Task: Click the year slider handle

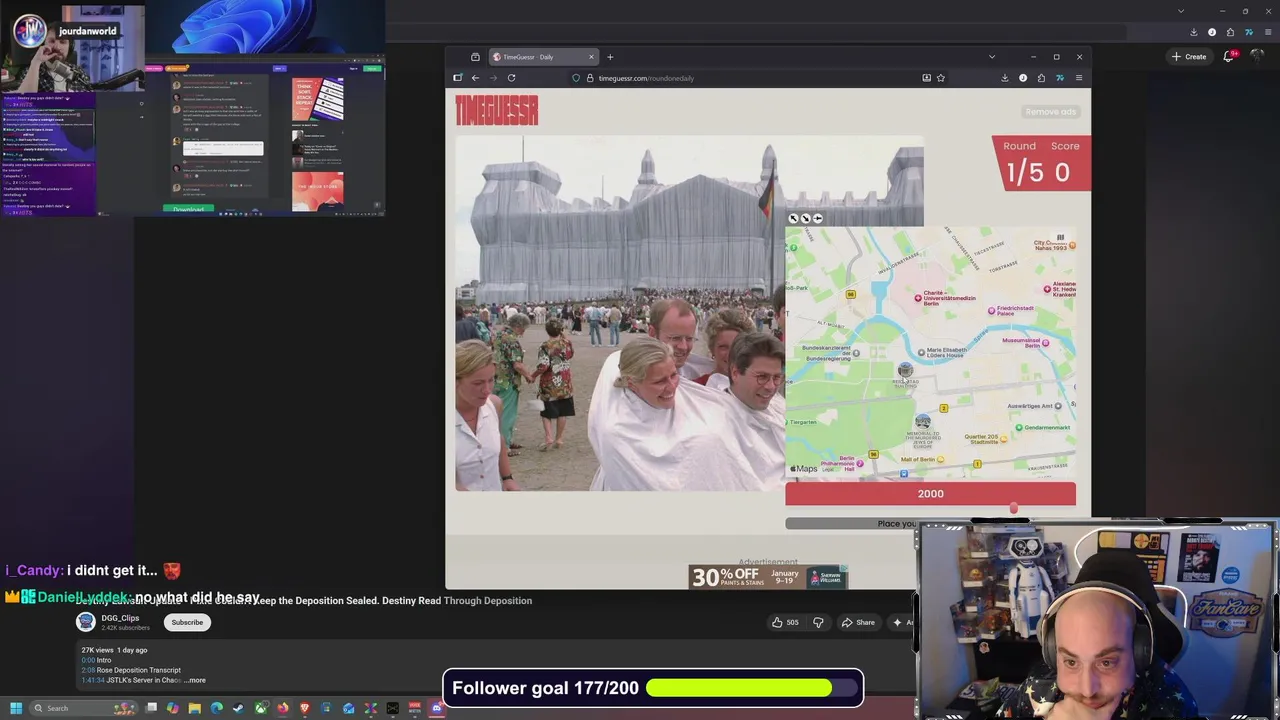Action: pos(1013,509)
